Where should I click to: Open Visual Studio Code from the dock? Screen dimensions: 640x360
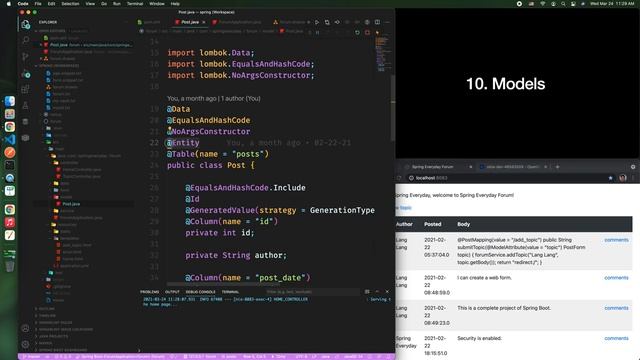coord(10,140)
